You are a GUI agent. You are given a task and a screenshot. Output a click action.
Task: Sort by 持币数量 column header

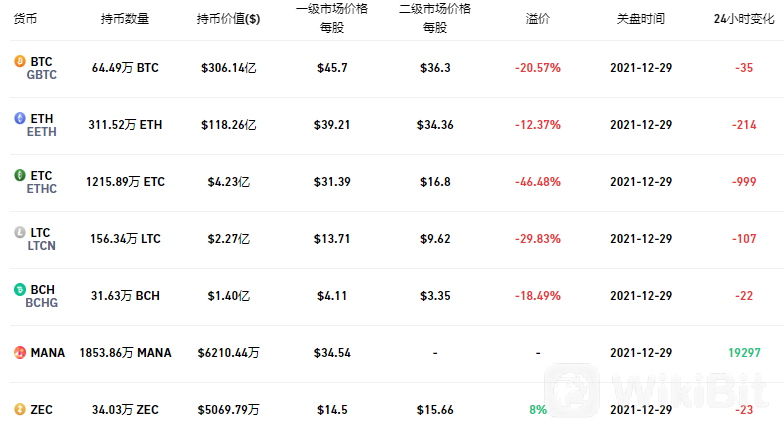point(125,19)
